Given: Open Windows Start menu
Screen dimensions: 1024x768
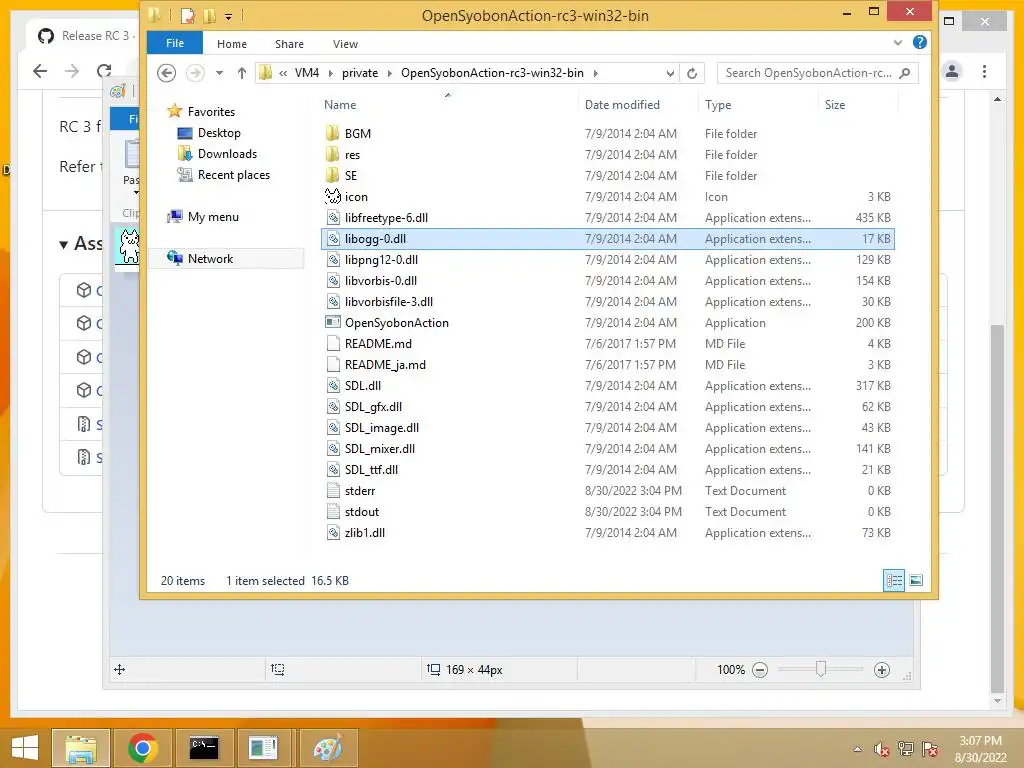Looking at the screenshot, I should 25,748.
